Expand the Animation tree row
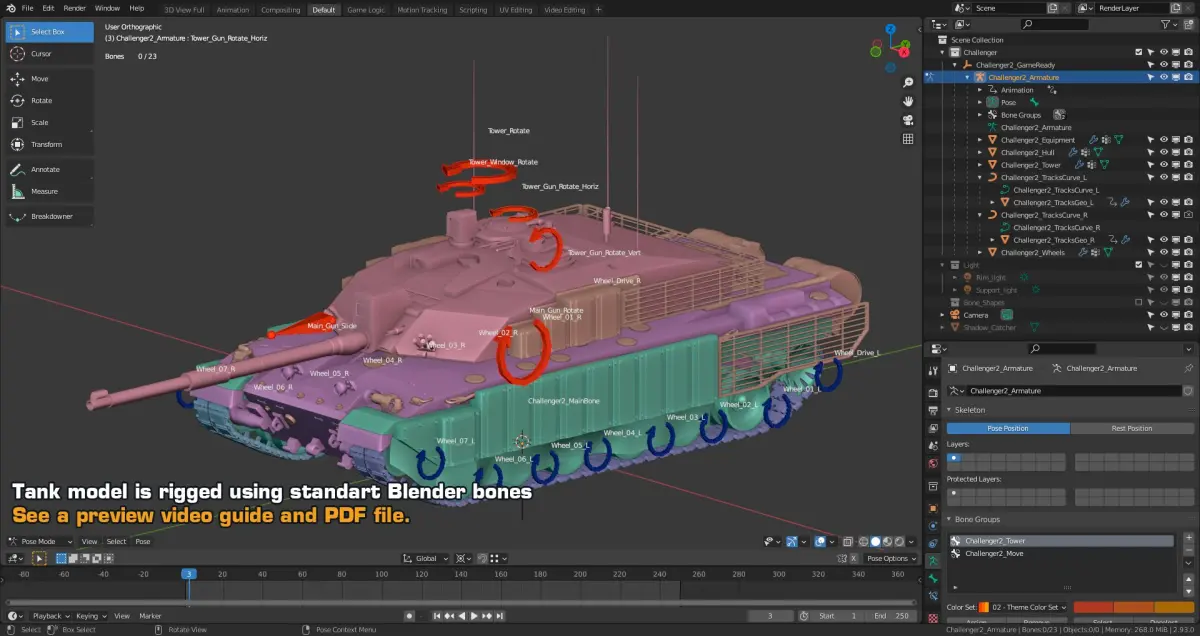 (x=980, y=90)
